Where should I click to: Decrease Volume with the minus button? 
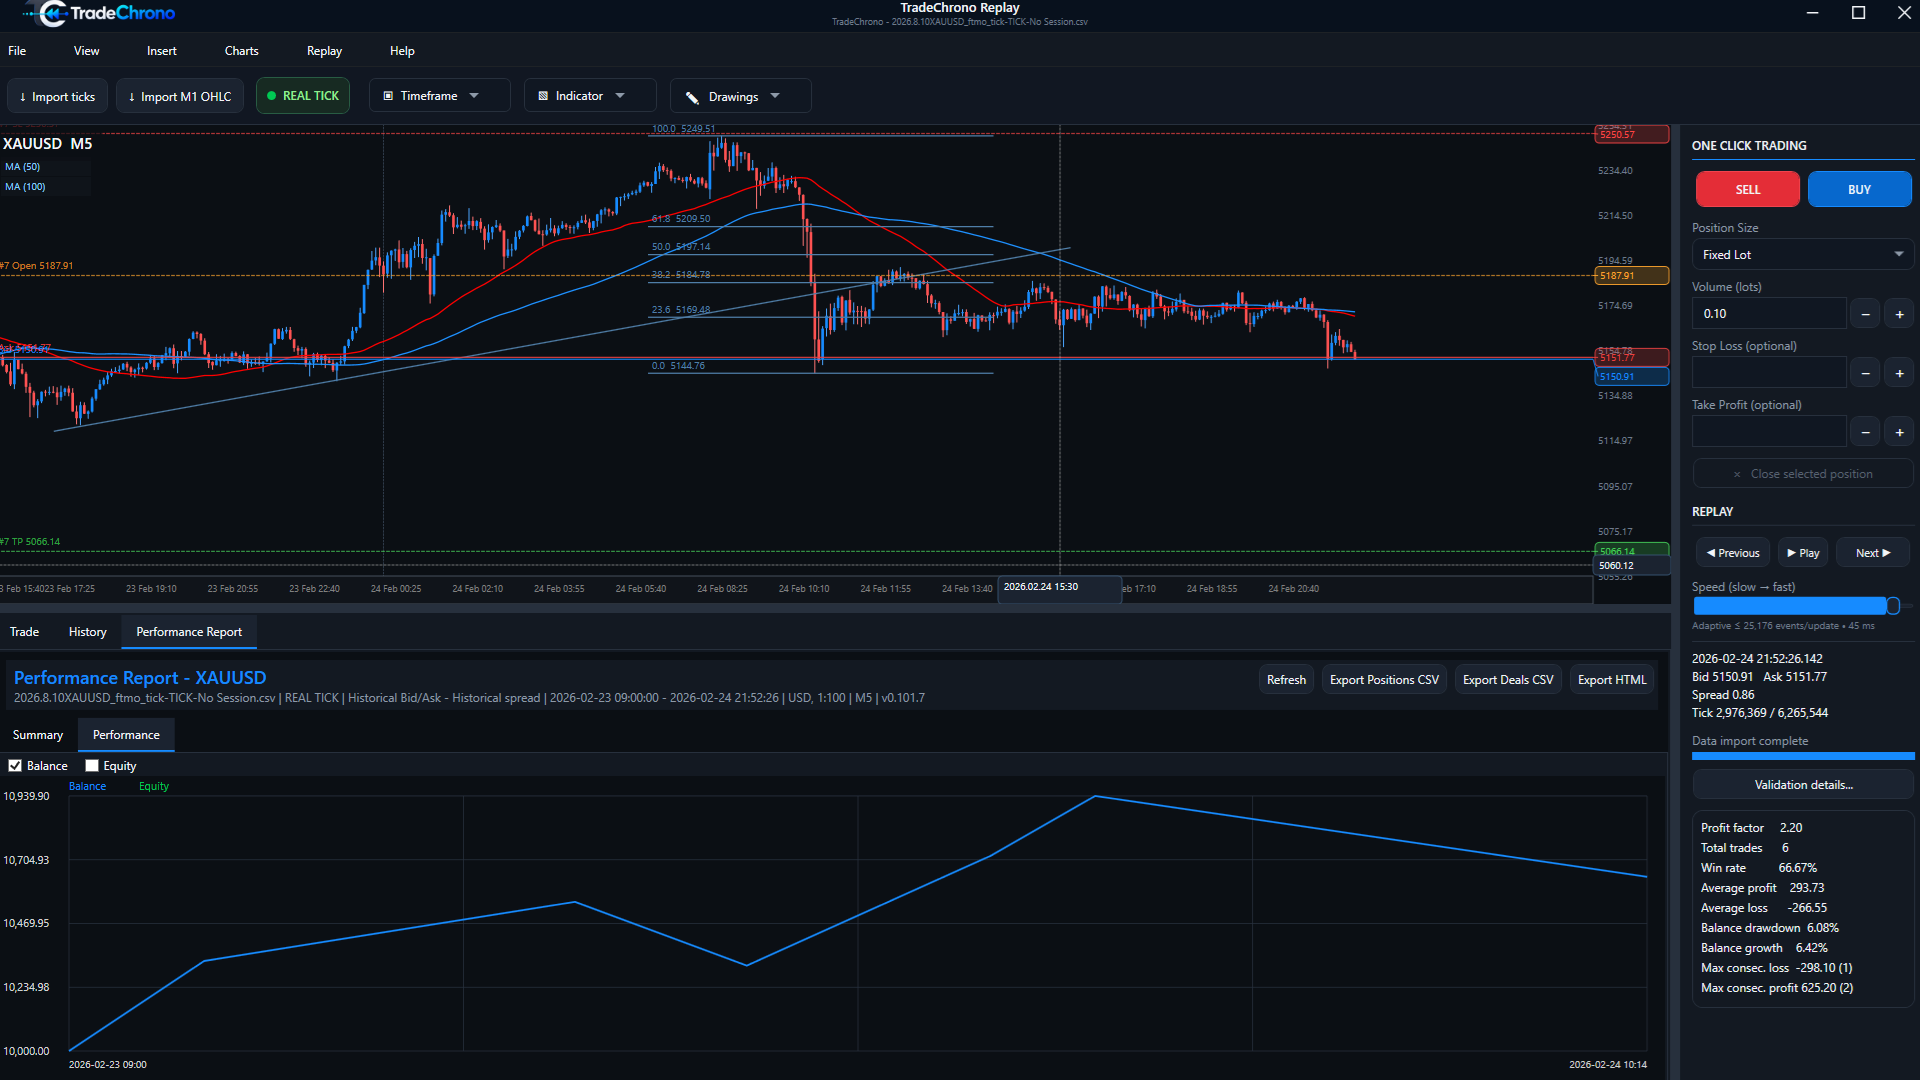pos(1865,314)
